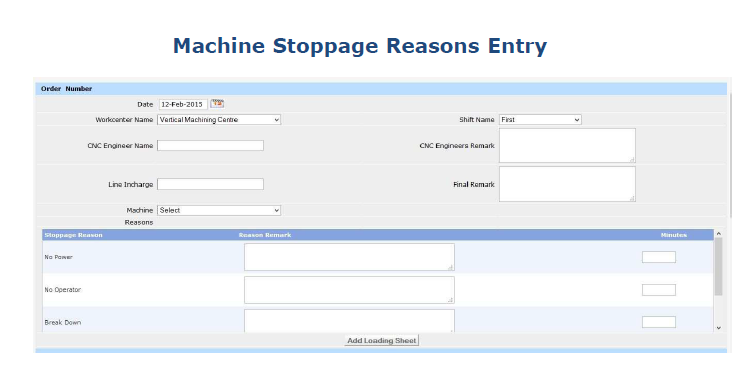Focus the Line Incharge input field
The width and height of the screenshot is (743, 375).
point(210,184)
